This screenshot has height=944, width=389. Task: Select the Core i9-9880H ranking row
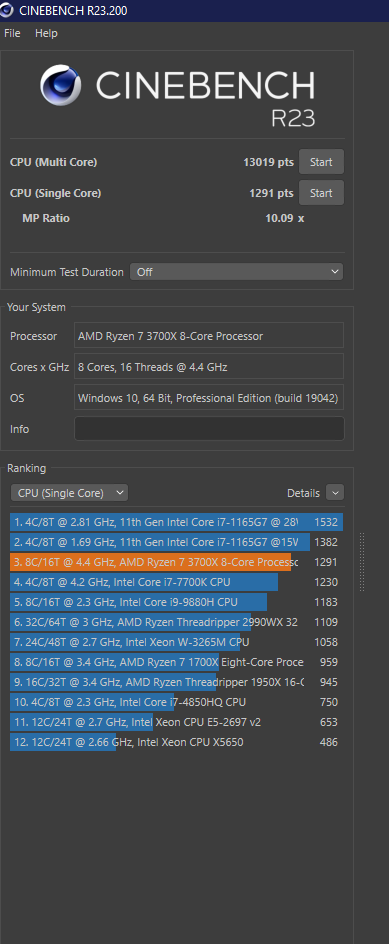tap(176, 601)
